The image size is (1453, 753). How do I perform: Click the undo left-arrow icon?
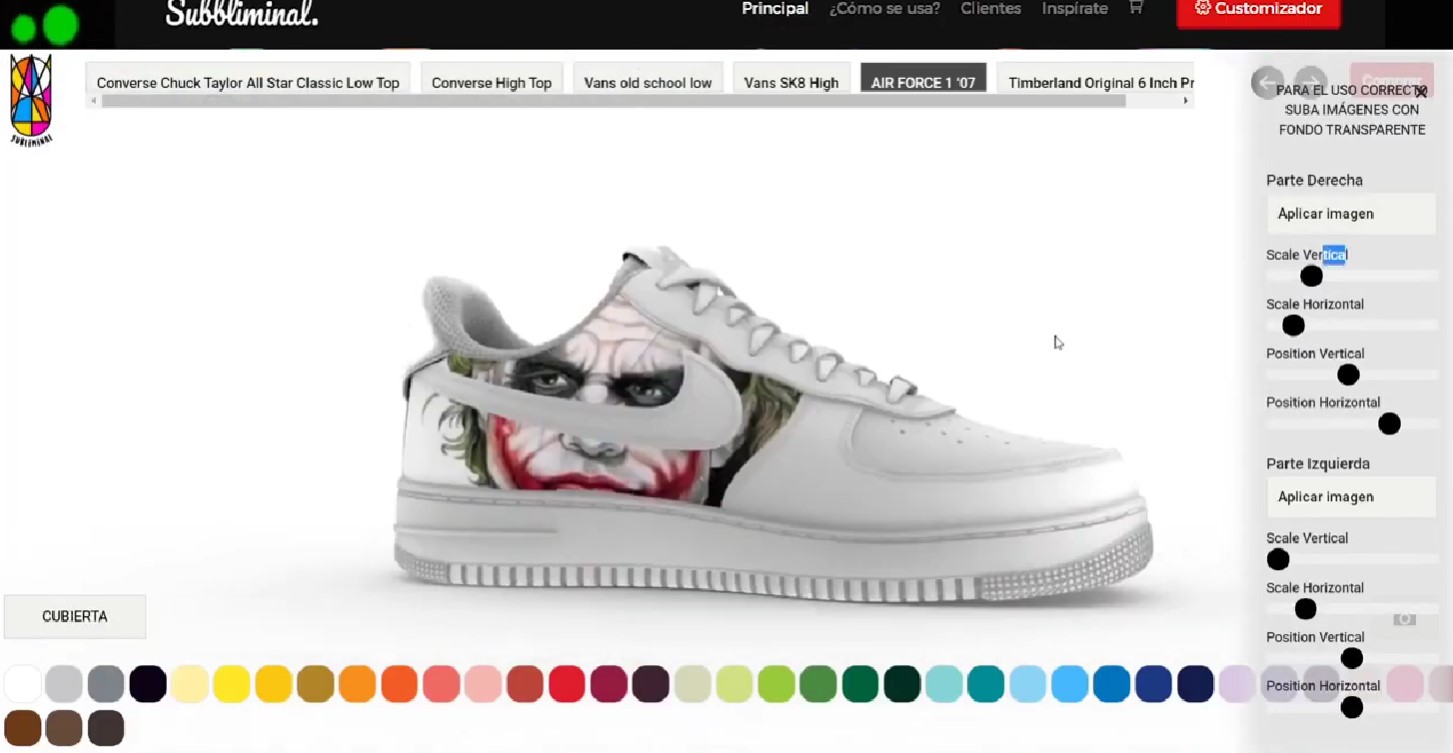1267,82
